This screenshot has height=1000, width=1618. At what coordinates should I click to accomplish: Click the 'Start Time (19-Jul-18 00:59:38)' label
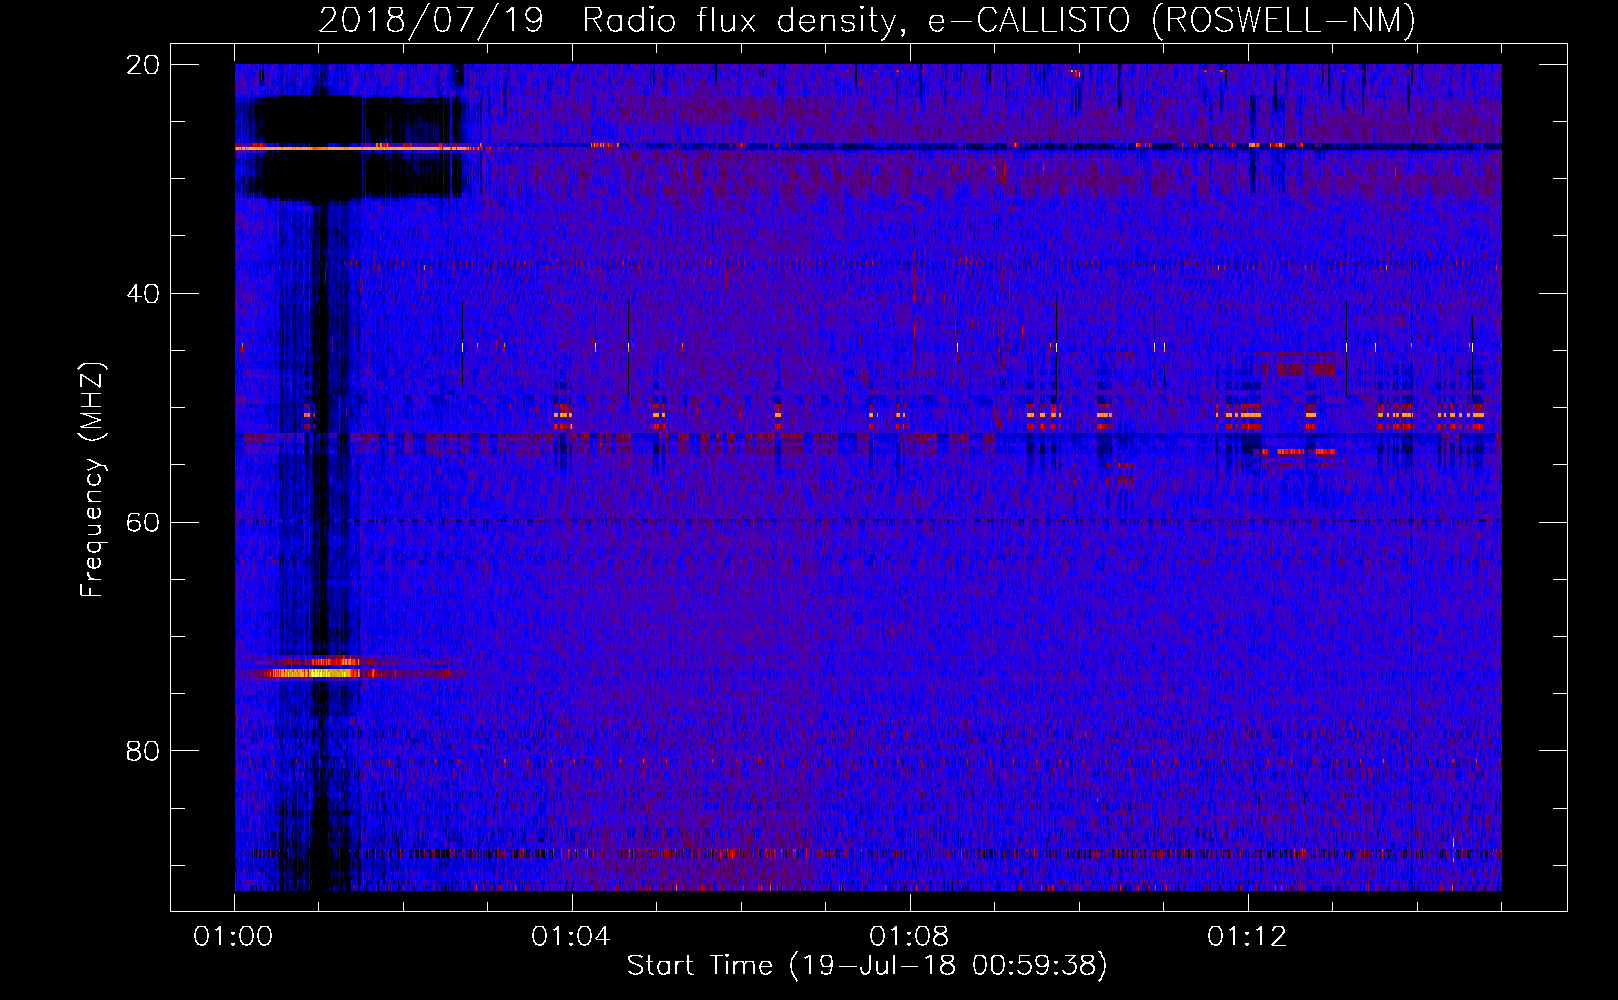click(x=867, y=966)
